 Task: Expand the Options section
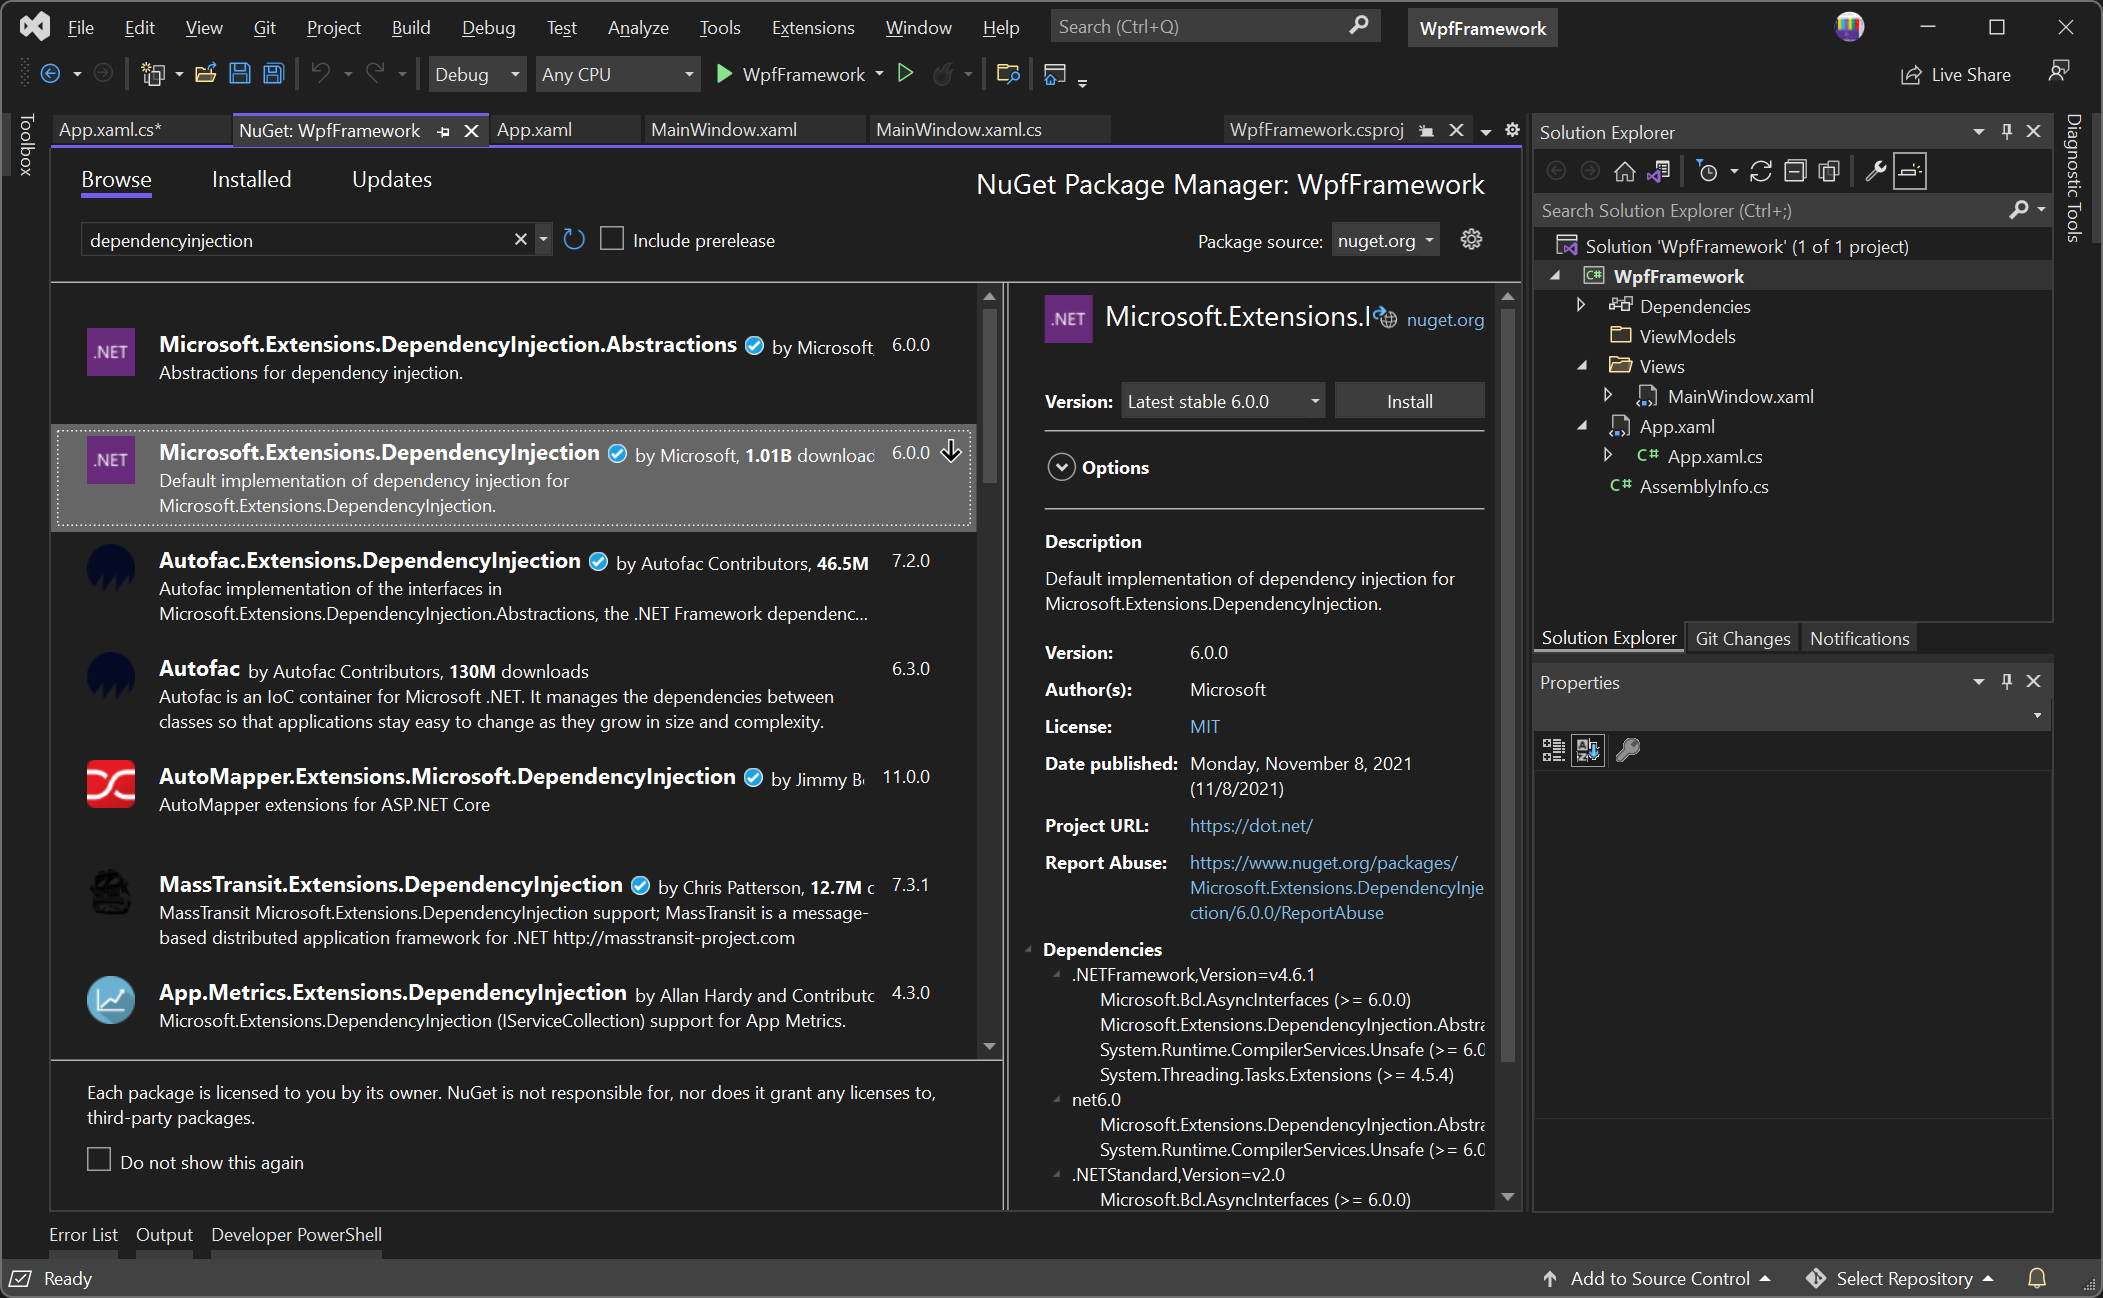(x=1061, y=467)
